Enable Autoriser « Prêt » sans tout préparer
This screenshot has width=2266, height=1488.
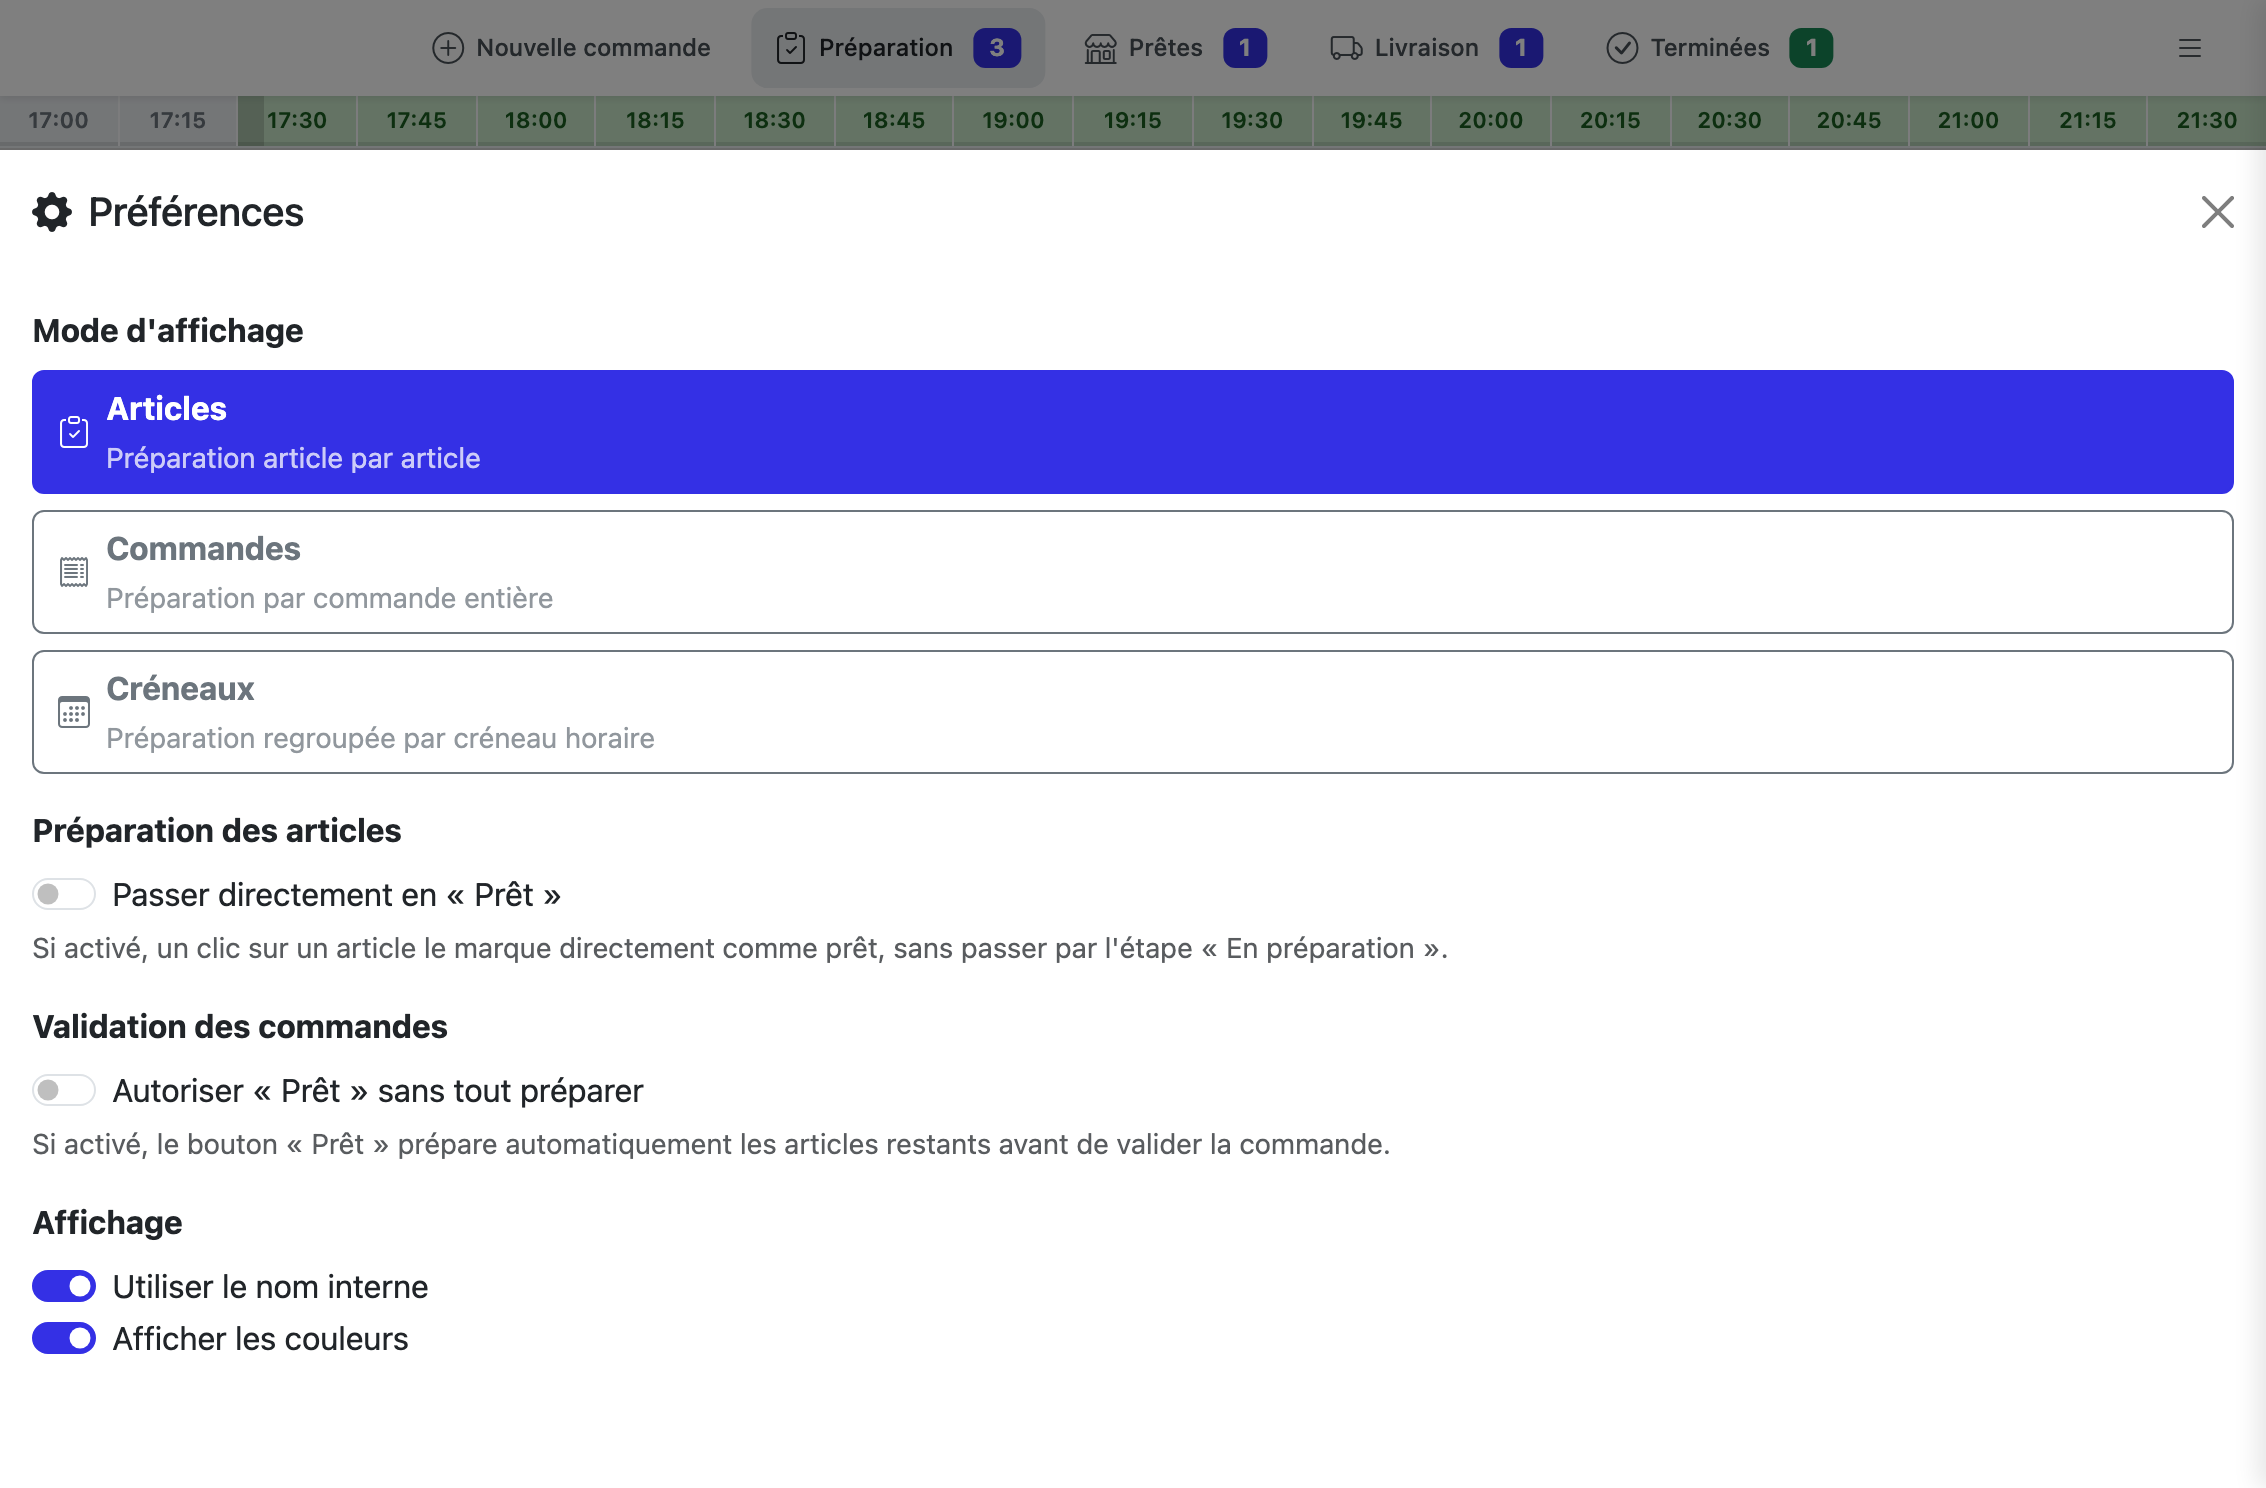(x=64, y=1090)
